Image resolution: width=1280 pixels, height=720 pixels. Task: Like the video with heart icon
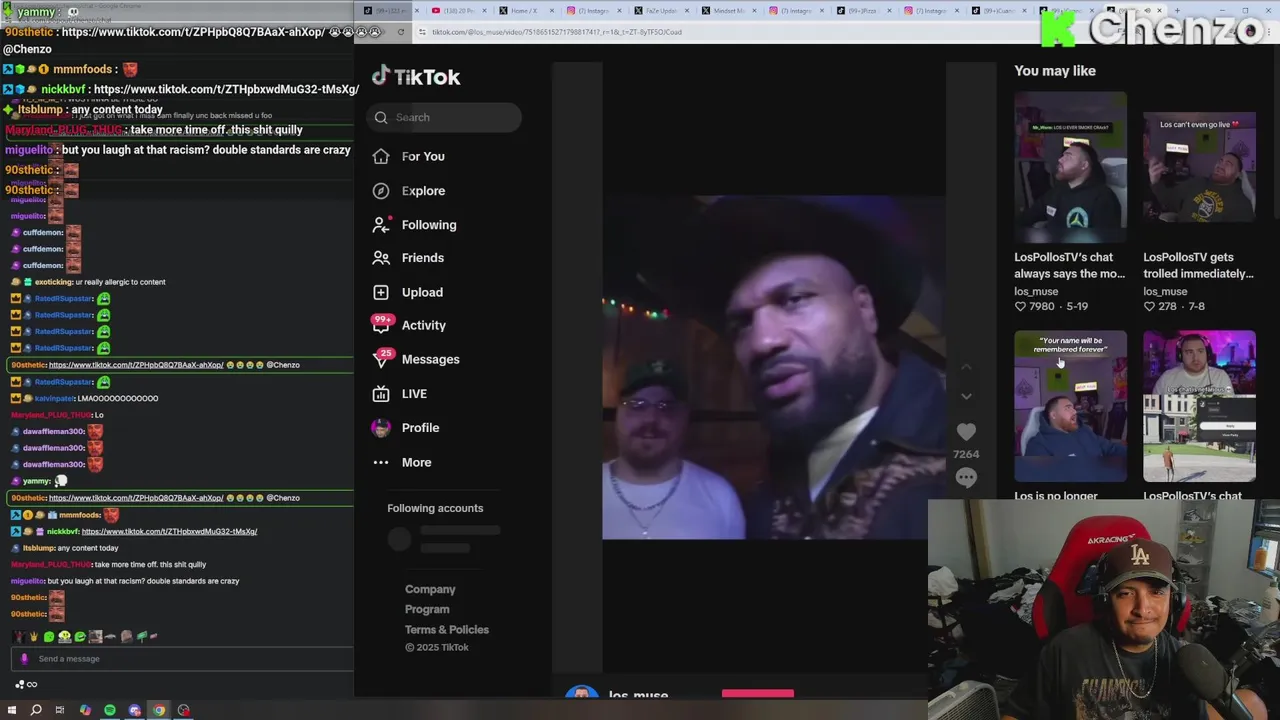[966, 431]
